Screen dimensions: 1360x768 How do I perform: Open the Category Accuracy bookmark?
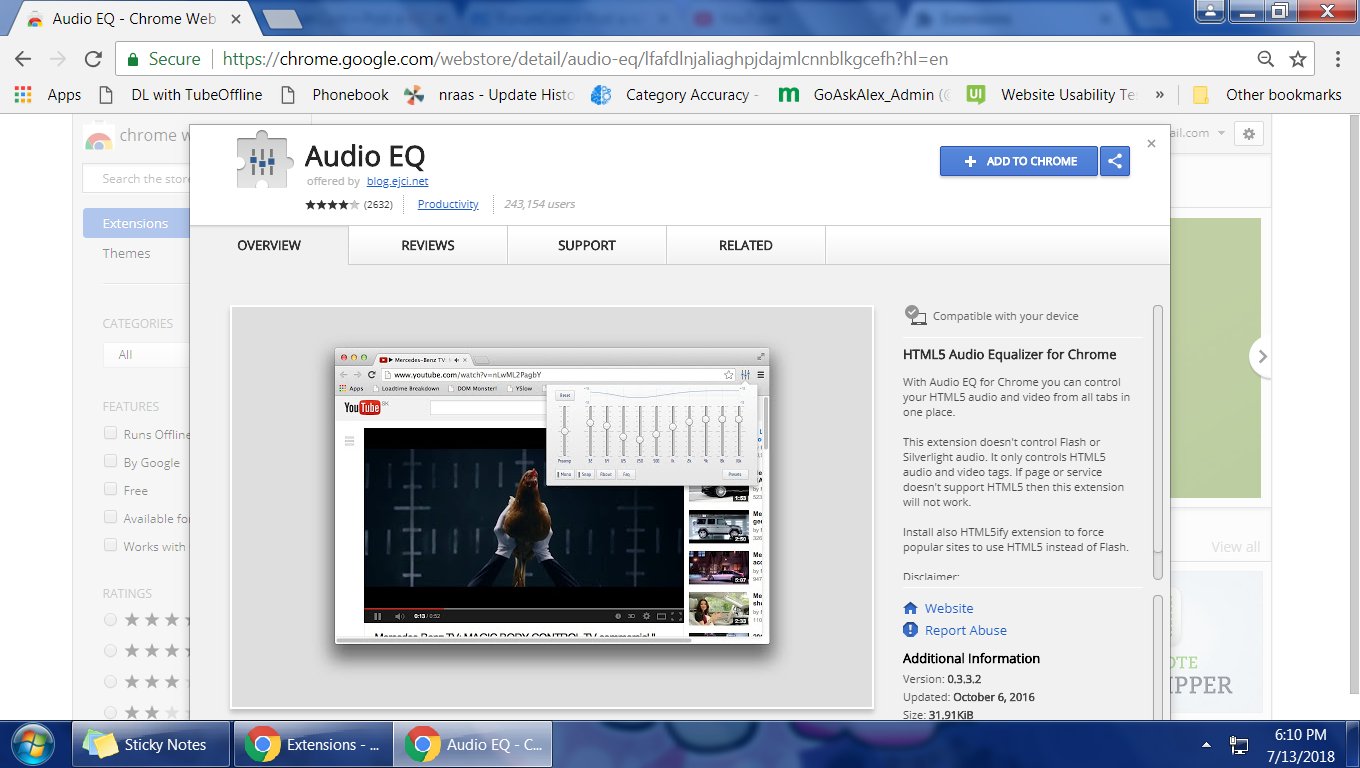coord(675,94)
